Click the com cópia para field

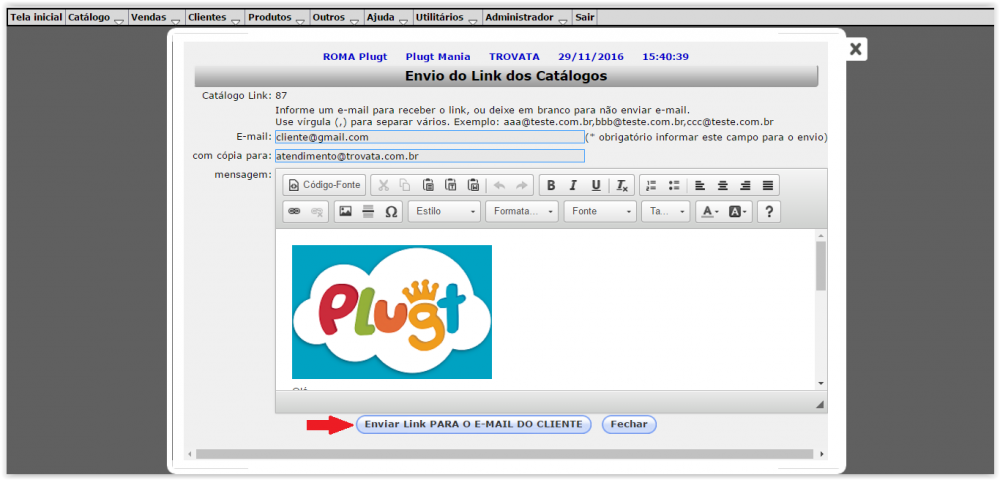tap(430, 156)
